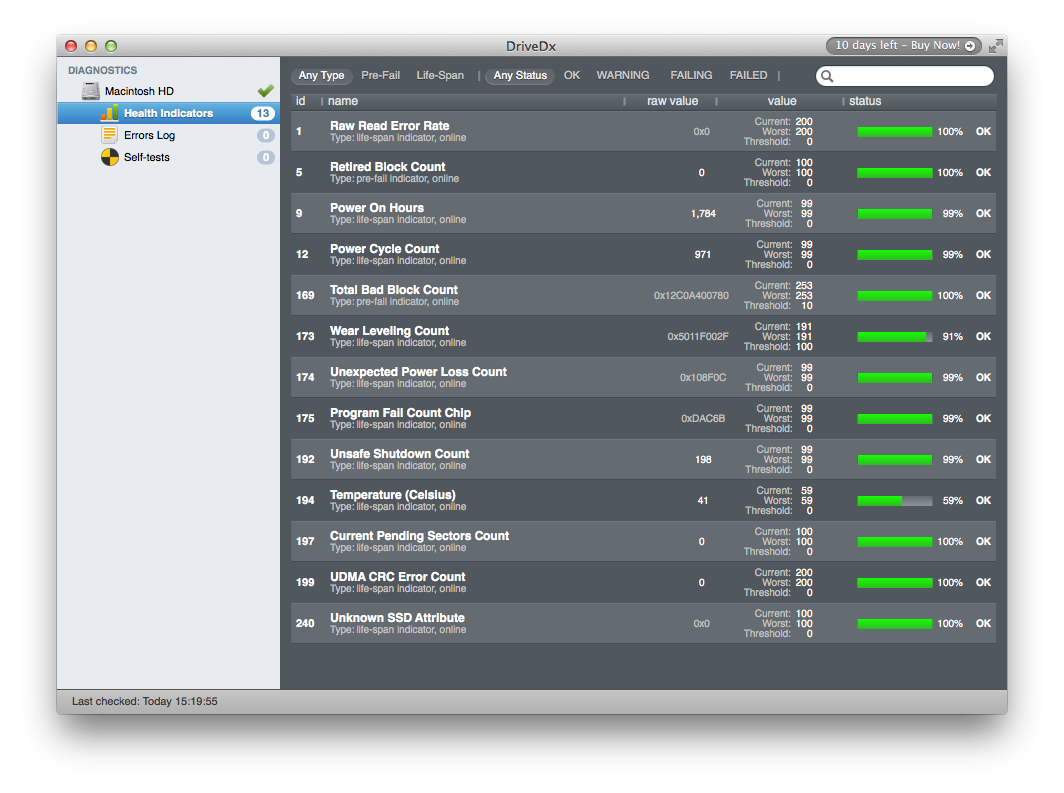Image resolution: width=1064 pixels, height=793 pixels.
Task: Select the Program Fail Count Chip row
Action: point(643,419)
